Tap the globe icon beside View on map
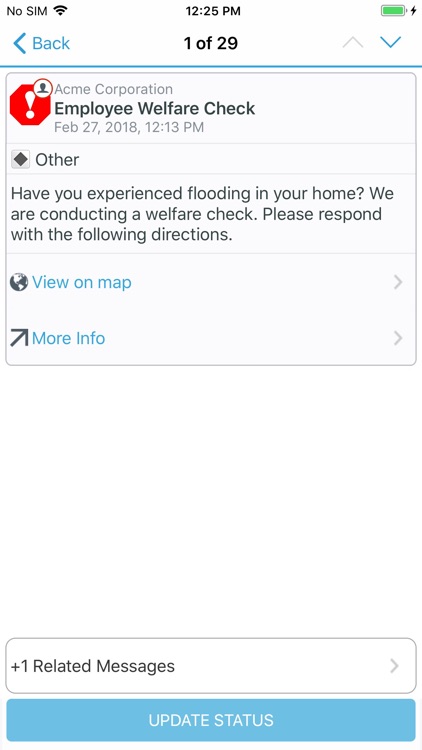This screenshot has width=422, height=750. 19,282
